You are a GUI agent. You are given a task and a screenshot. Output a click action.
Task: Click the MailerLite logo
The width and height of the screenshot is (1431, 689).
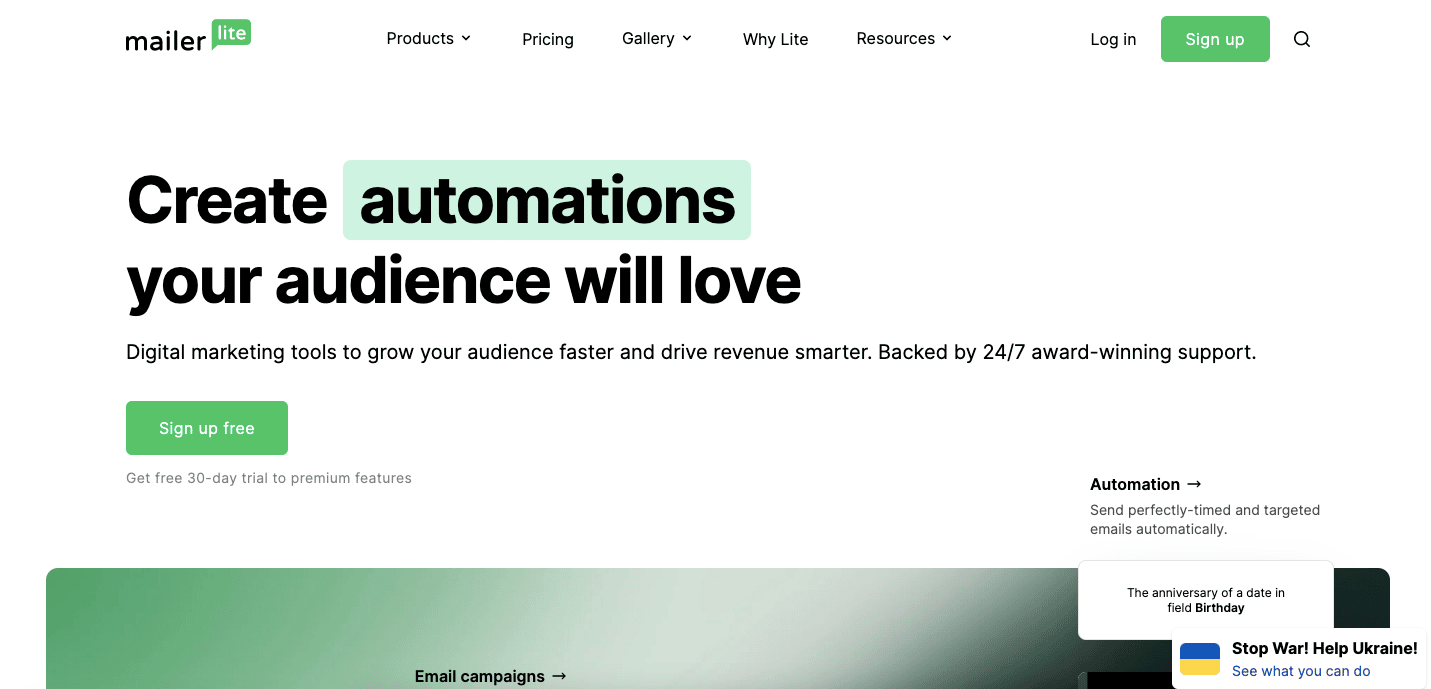(187, 38)
